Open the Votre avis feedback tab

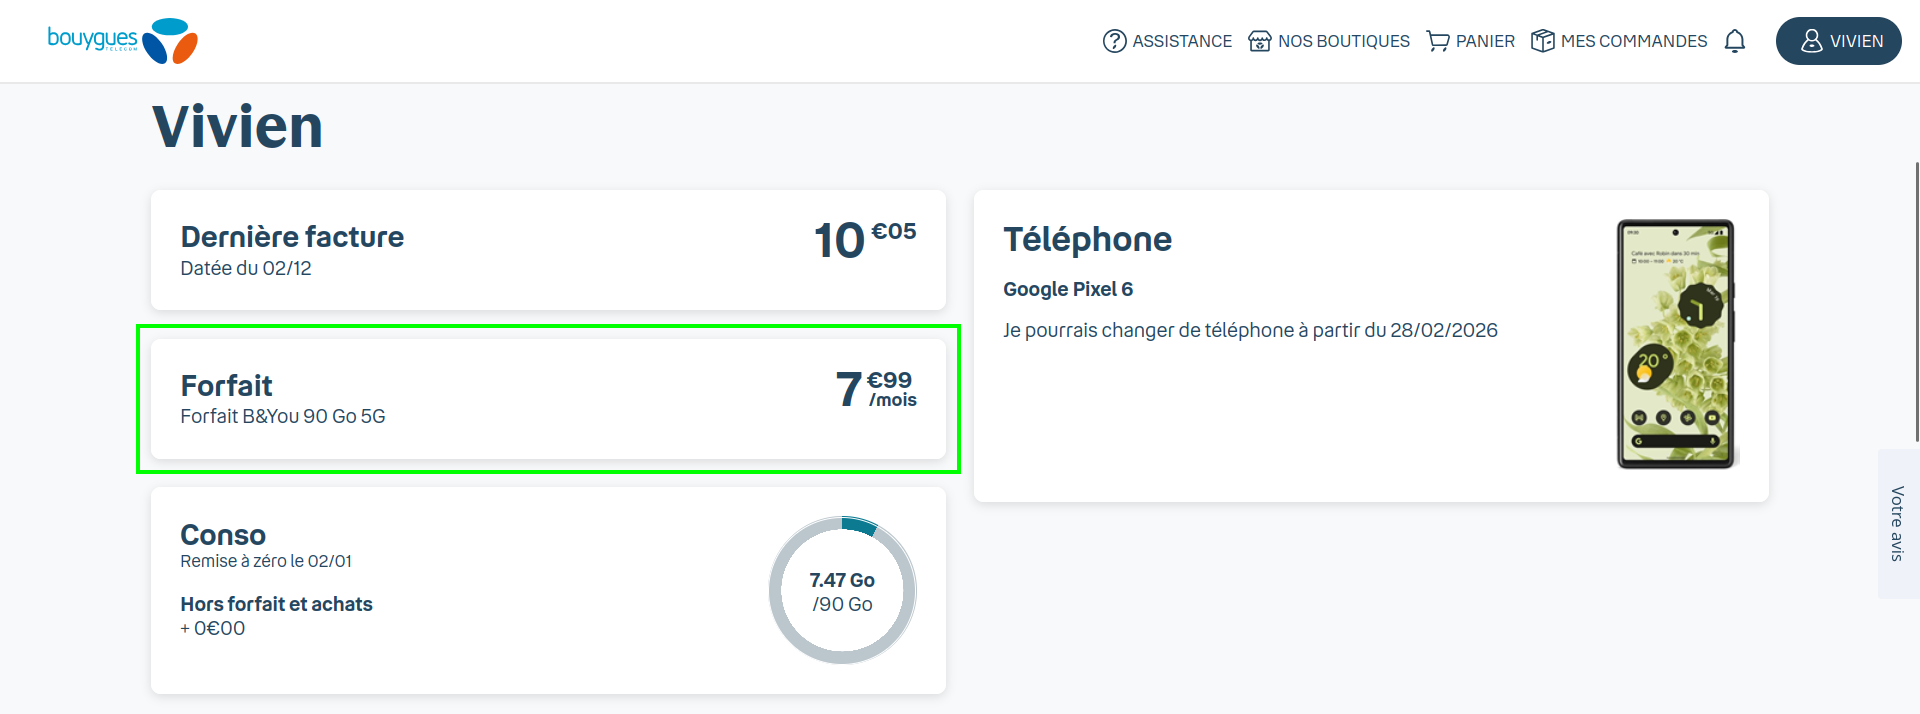[1897, 523]
